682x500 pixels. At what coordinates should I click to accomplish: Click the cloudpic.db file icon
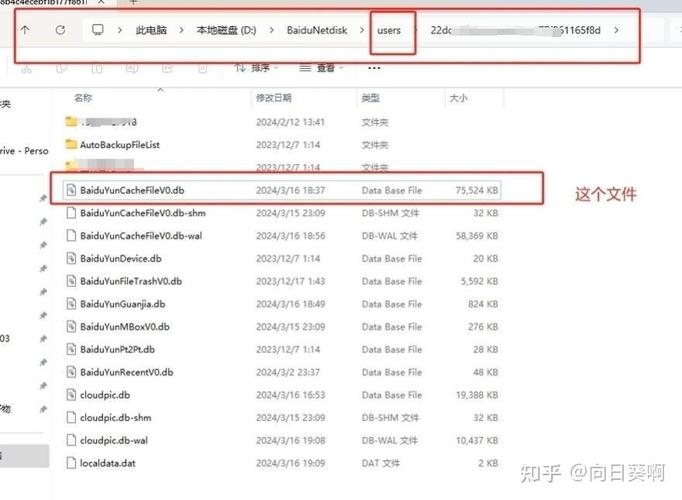tap(71, 394)
